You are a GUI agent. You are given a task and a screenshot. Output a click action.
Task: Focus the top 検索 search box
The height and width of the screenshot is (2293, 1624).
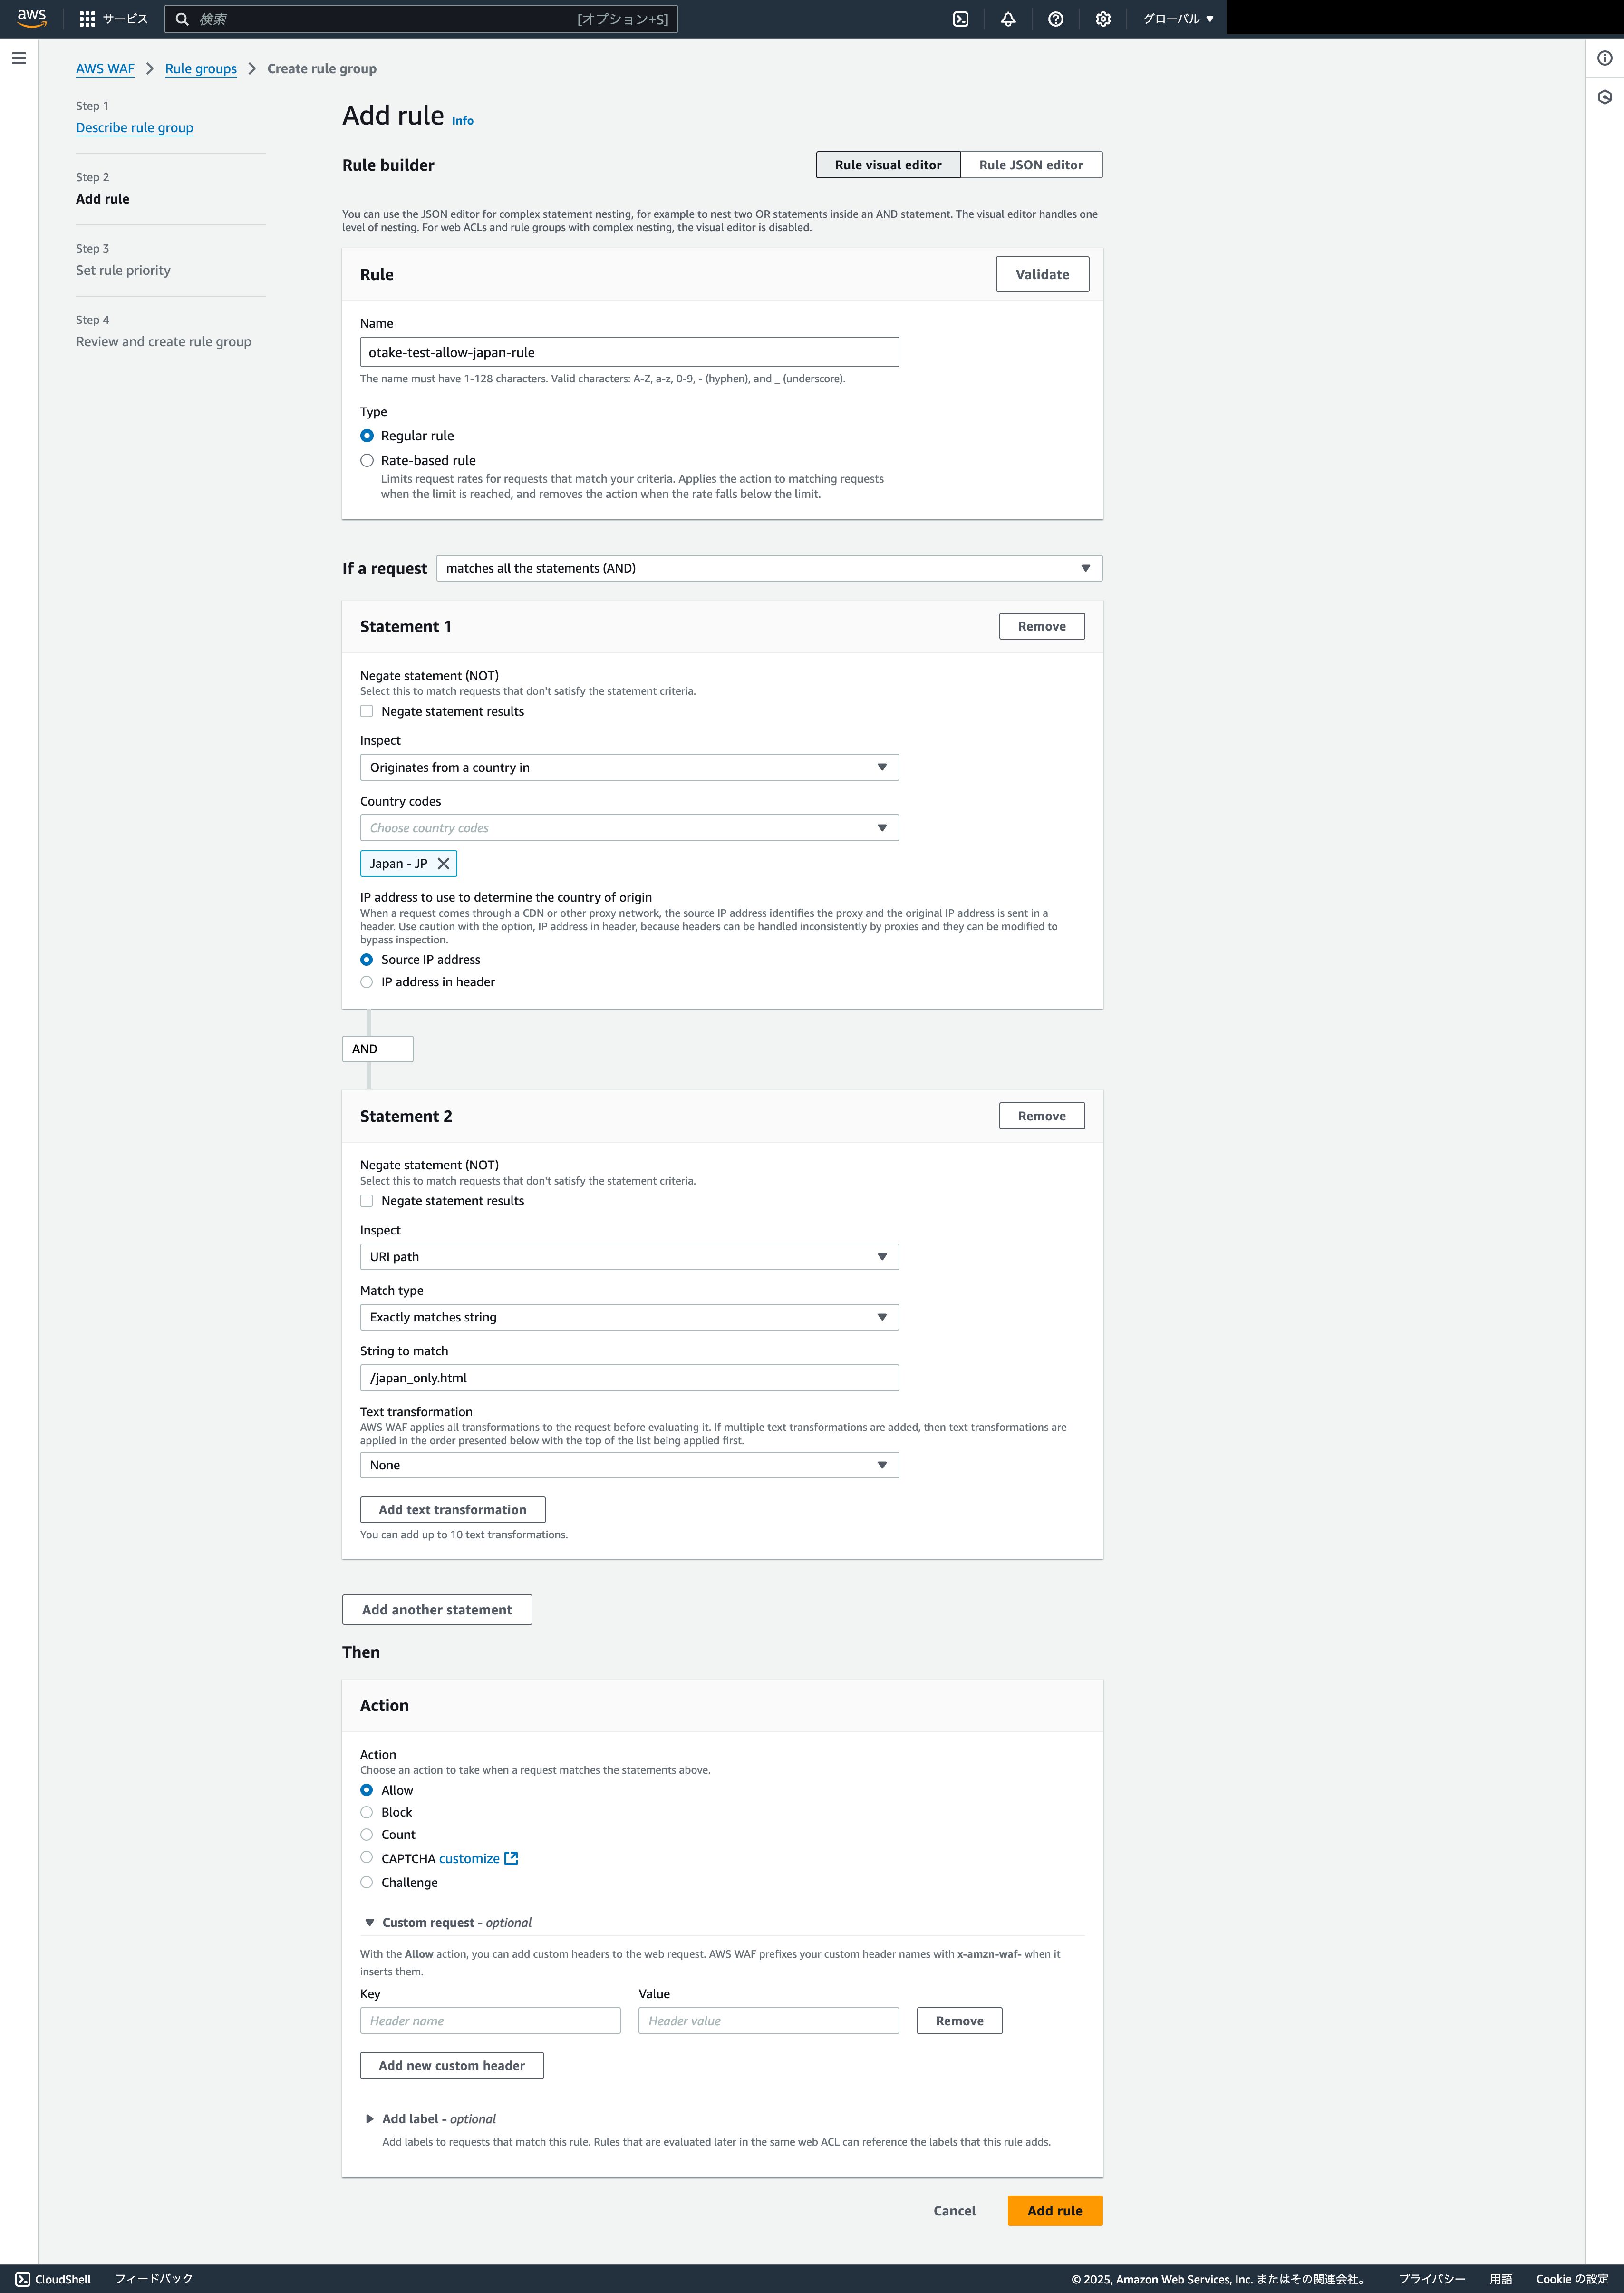[x=421, y=19]
